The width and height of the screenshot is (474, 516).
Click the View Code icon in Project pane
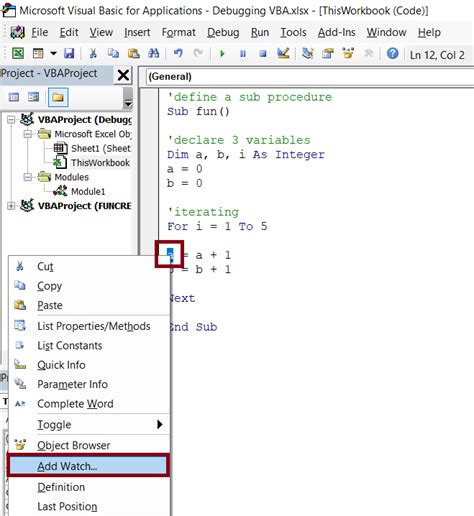click(x=14, y=97)
